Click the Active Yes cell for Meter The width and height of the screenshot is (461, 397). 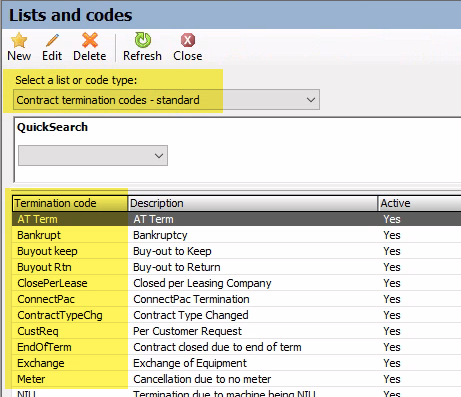point(392,379)
